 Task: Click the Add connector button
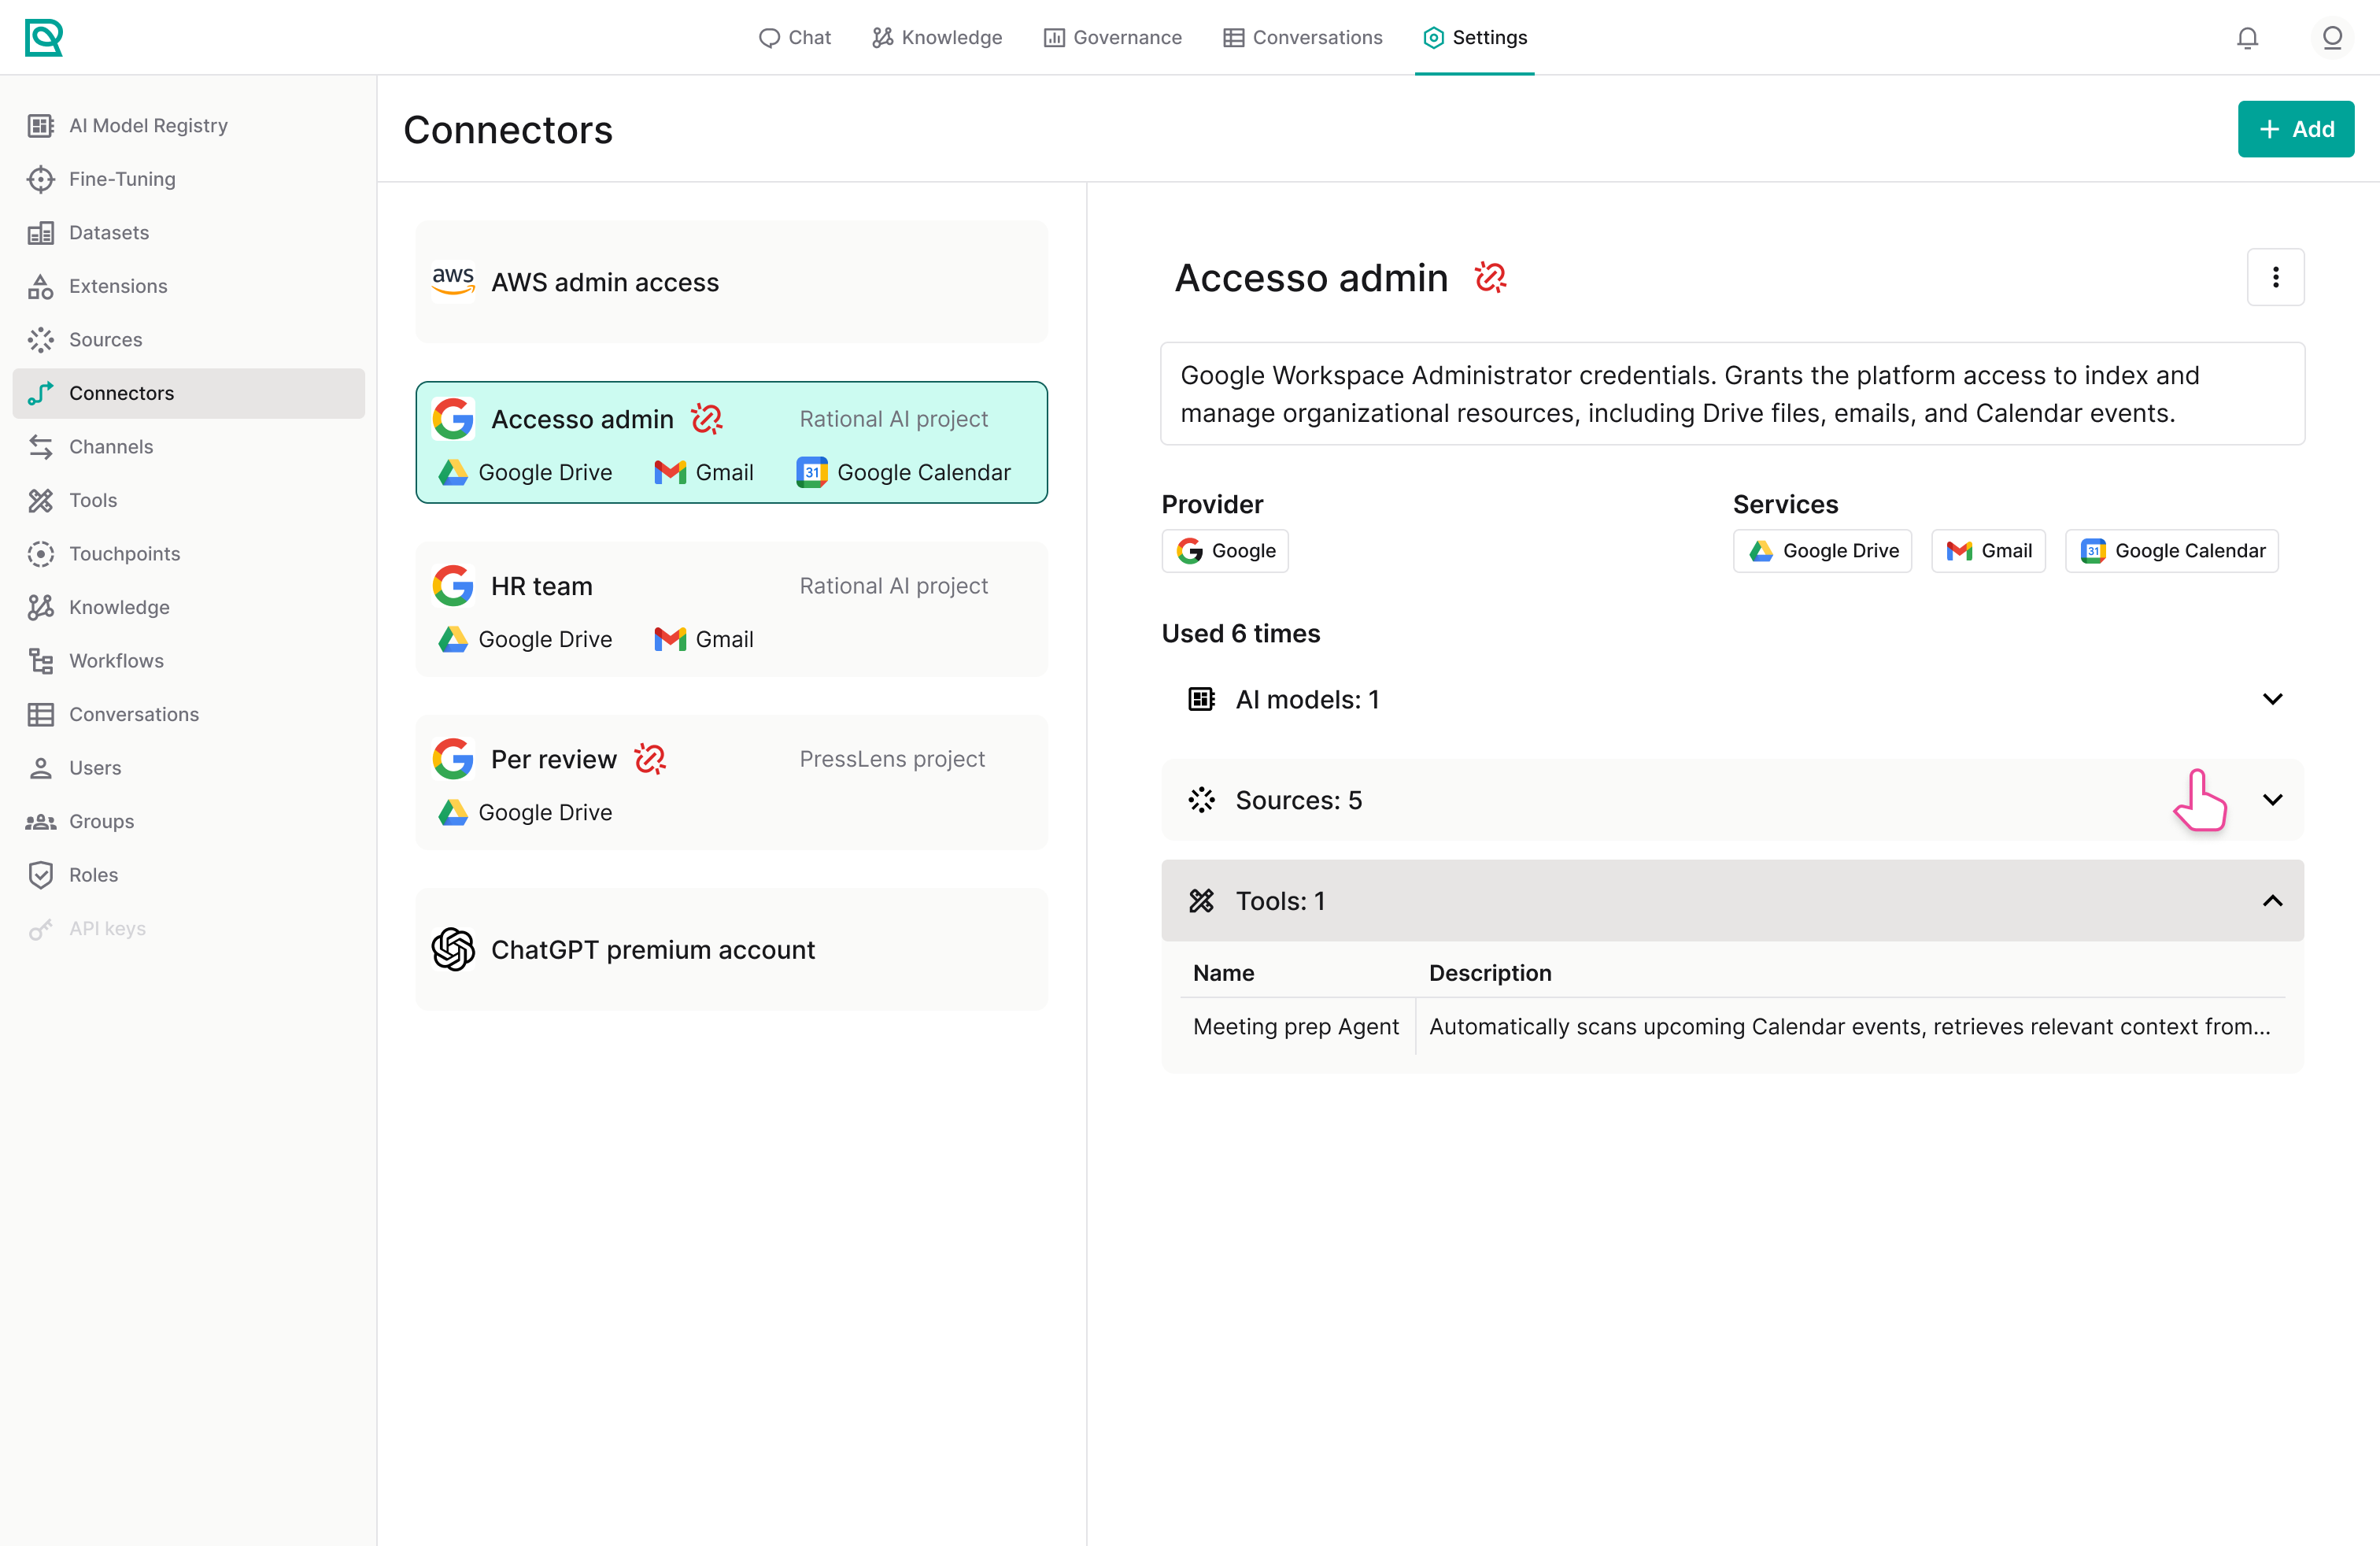pyautogui.click(x=2295, y=129)
